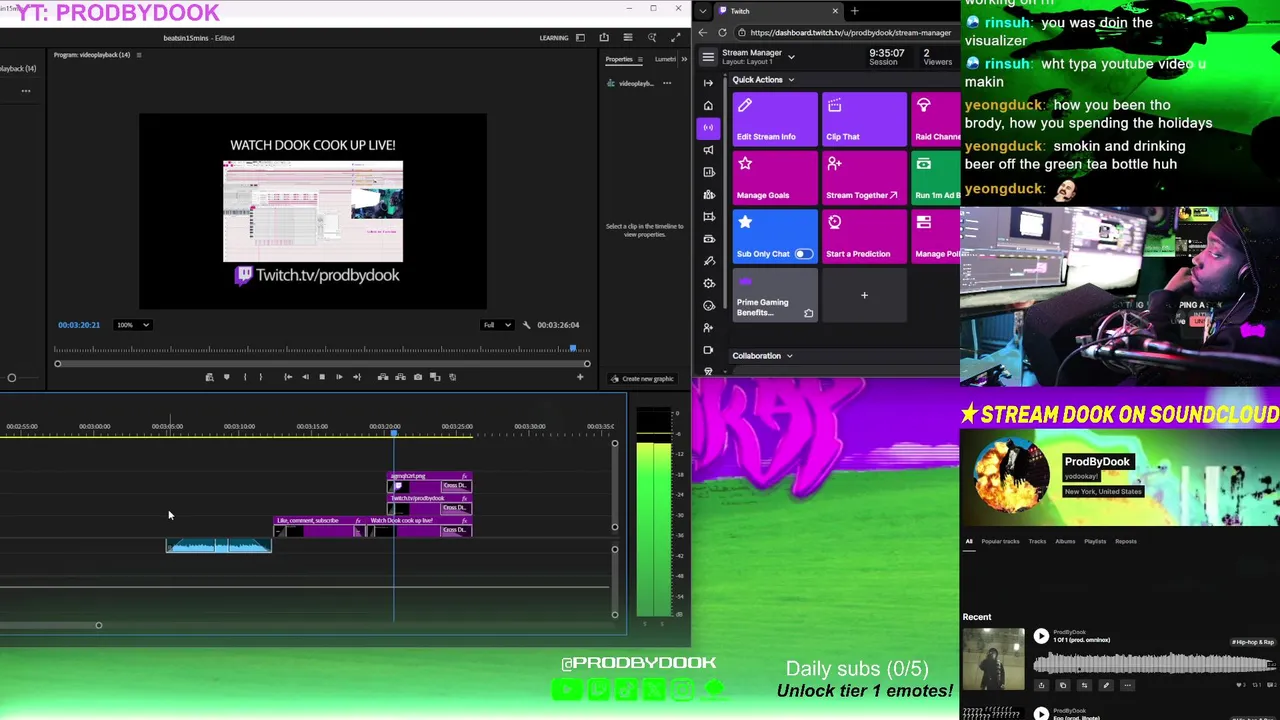The image size is (1280, 720).
Task: Stop playback in the Premiere program monitor
Action: (322, 377)
